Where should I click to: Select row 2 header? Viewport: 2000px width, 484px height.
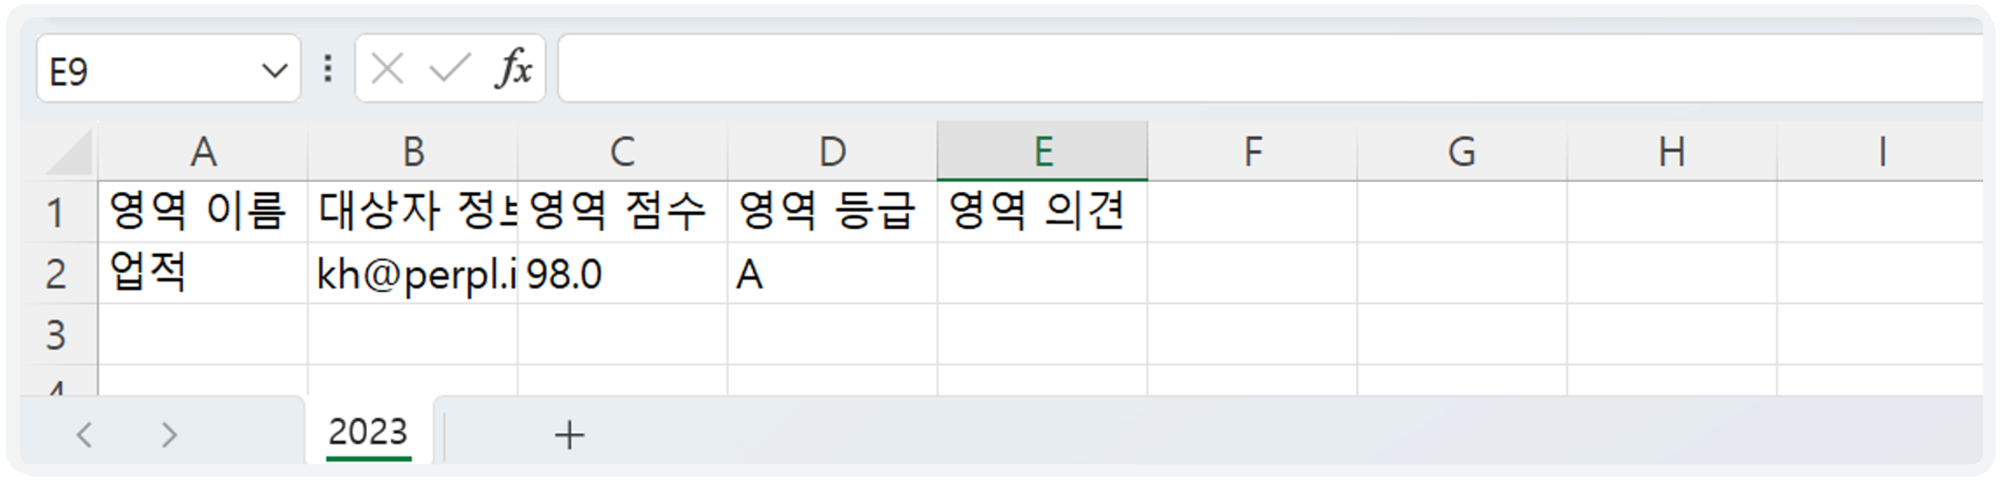(x=57, y=274)
